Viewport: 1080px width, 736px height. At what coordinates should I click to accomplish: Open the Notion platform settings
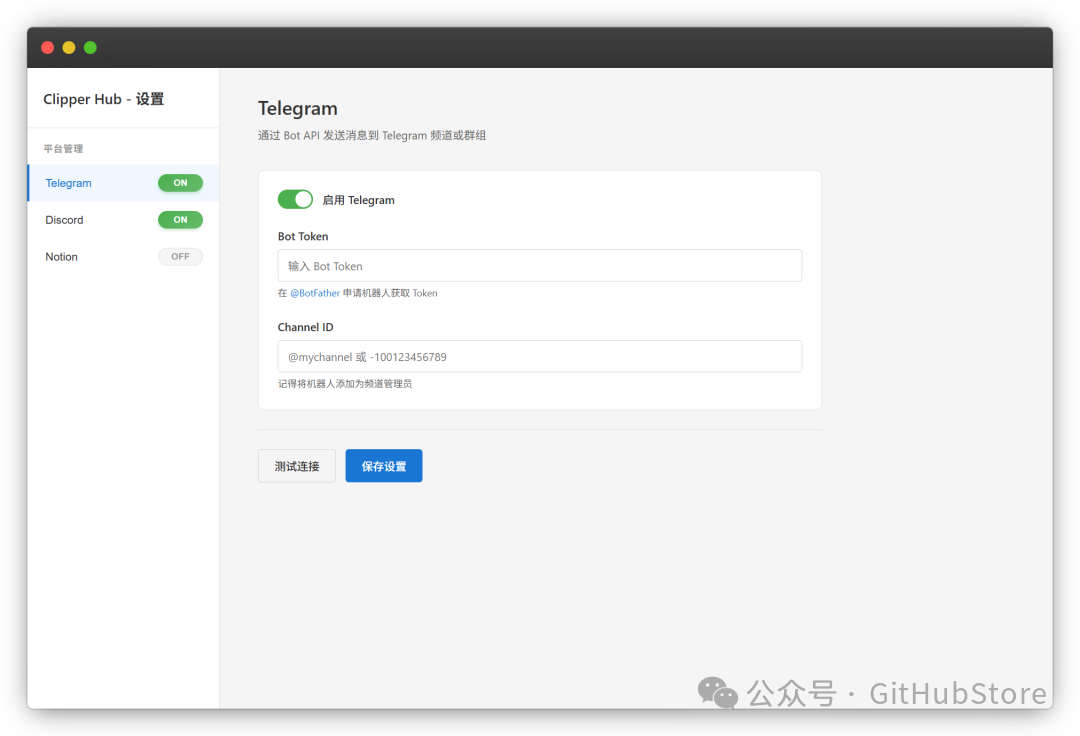[x=123, y=257]
